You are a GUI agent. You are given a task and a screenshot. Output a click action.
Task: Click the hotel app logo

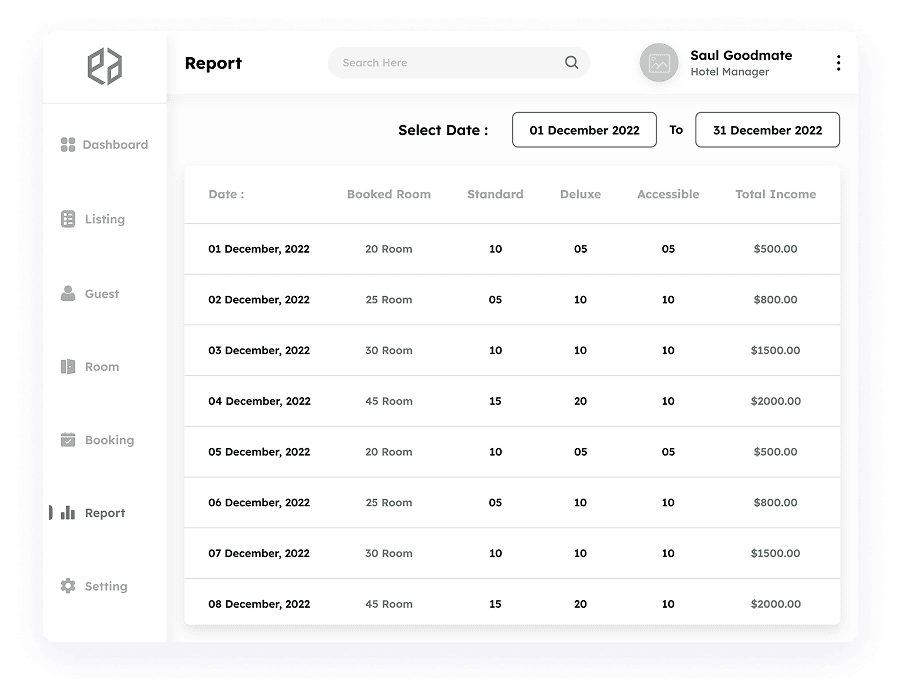[106, 66]
